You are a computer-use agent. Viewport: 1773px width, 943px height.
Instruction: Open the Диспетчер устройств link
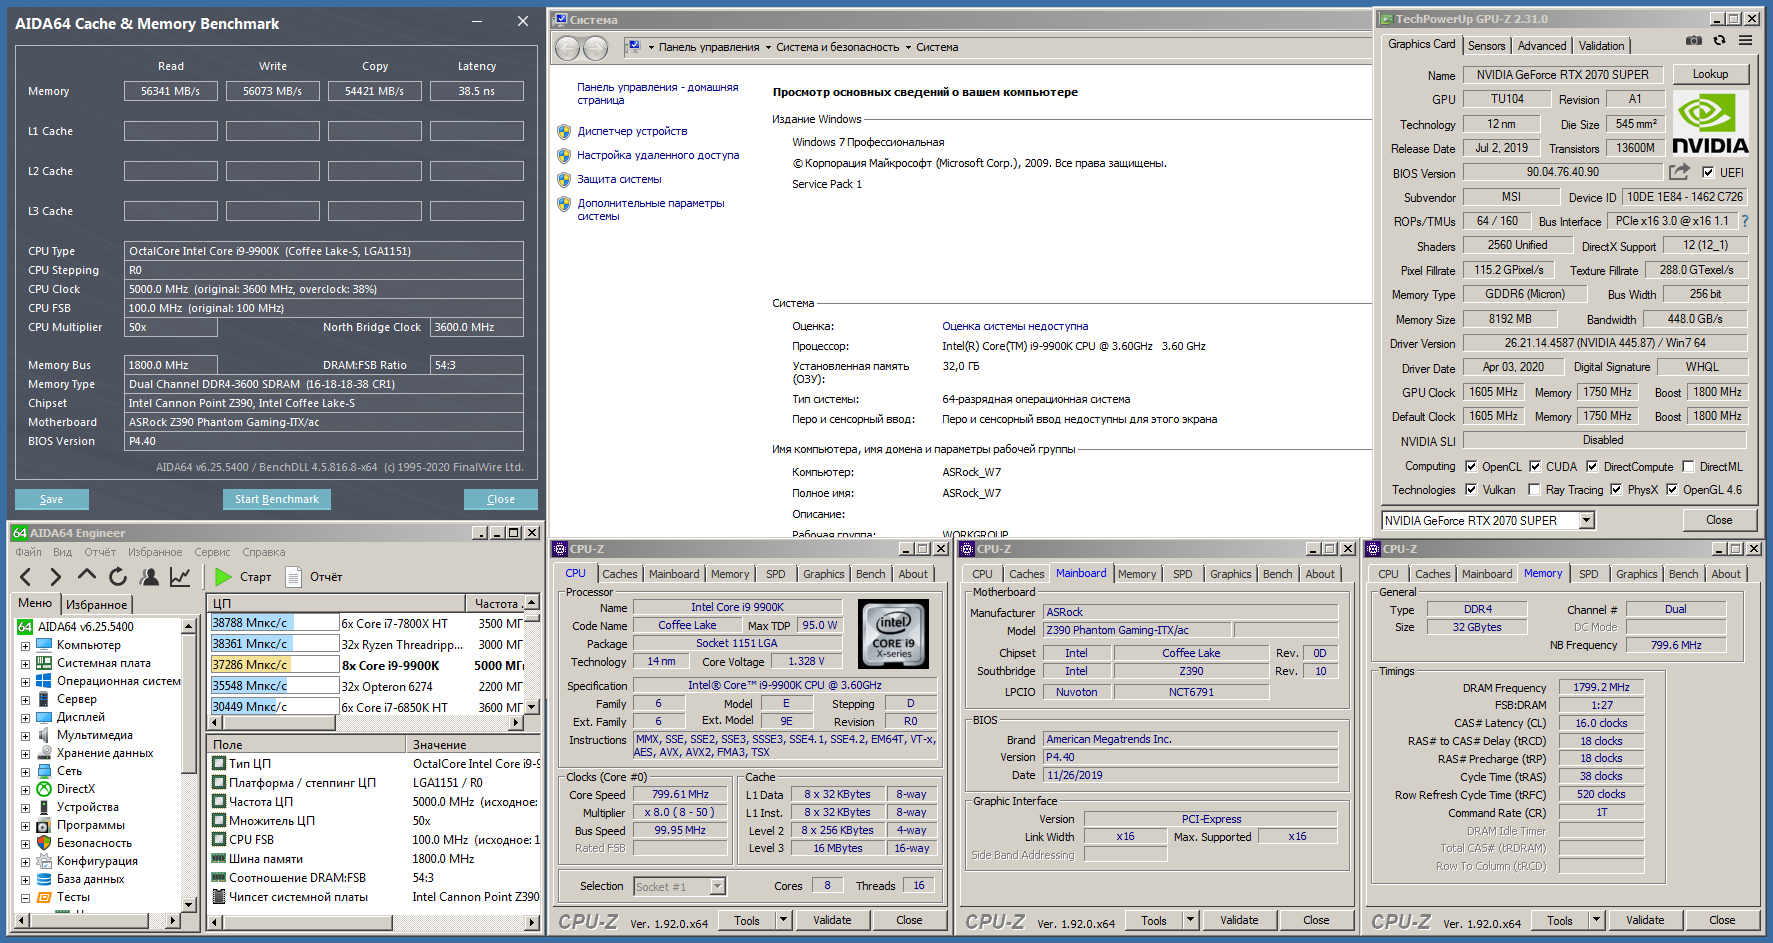[x=632, y=131]
